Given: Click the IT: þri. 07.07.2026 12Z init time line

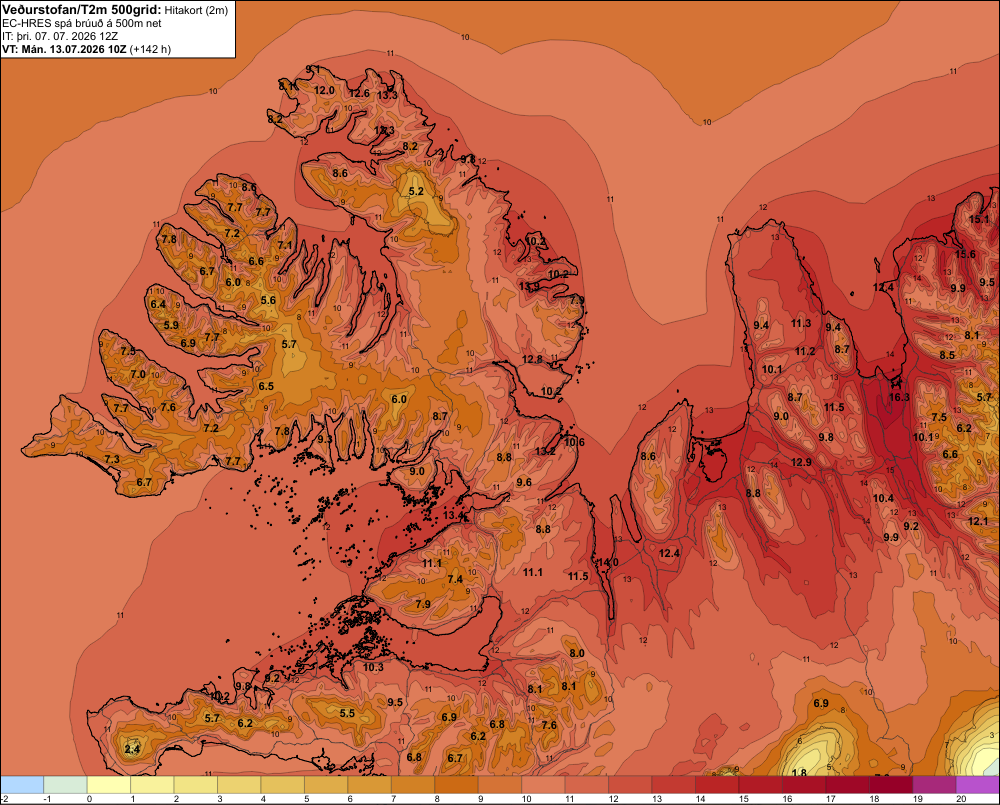Looking at the screenshot, I should coord(60,36).
